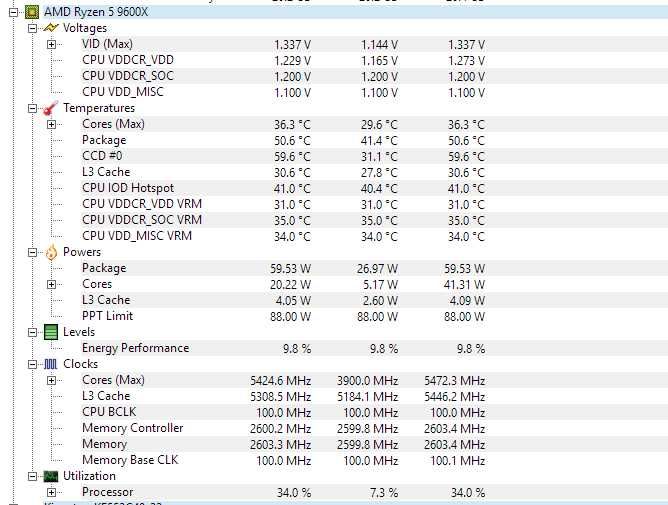Screen dimensions: 668x505
Task: Click the green Levels icon
Action: pos(51,332)
